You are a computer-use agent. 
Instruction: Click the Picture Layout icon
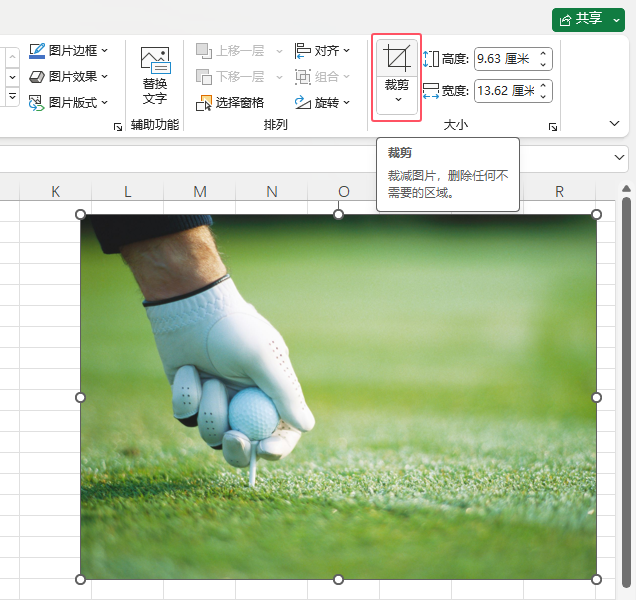click(37, 103)
